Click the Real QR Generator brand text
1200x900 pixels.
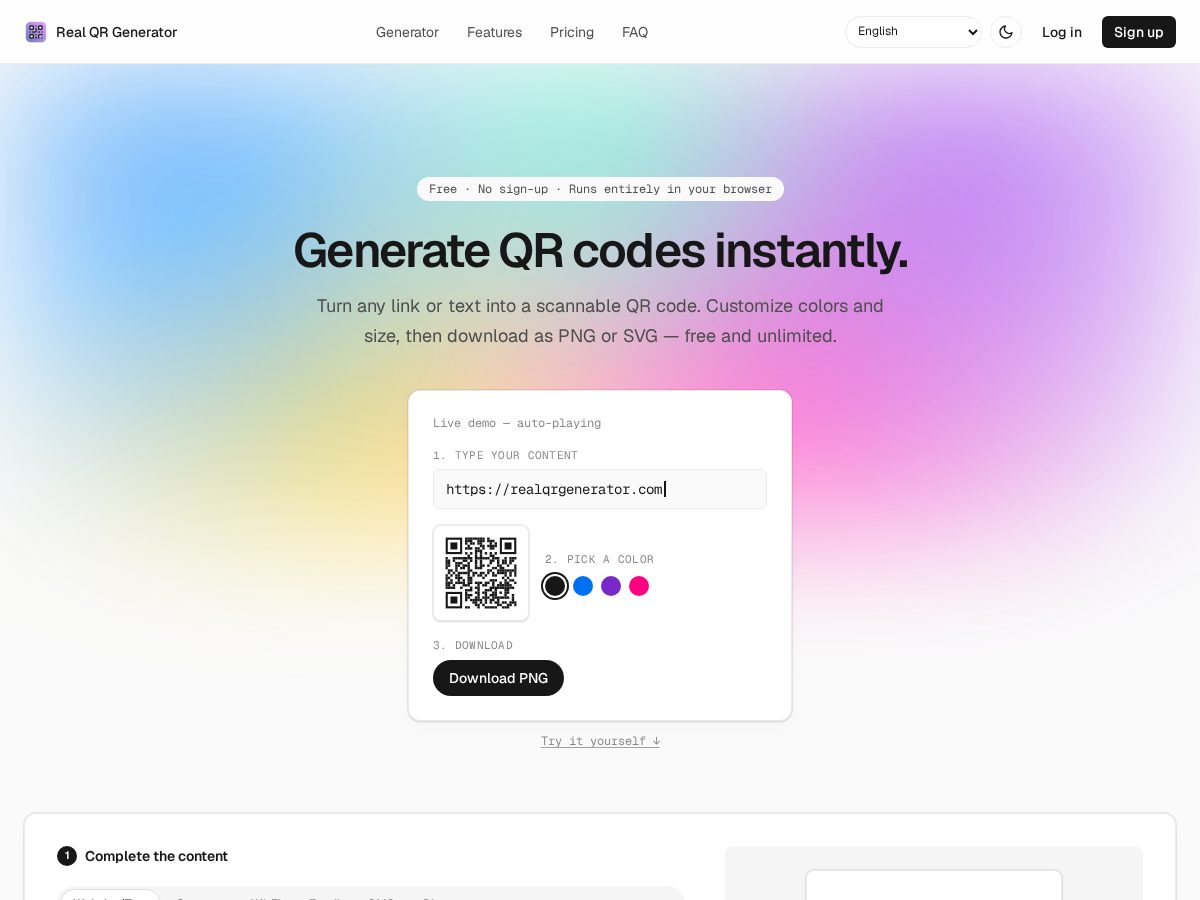click(x=116, y=32)
